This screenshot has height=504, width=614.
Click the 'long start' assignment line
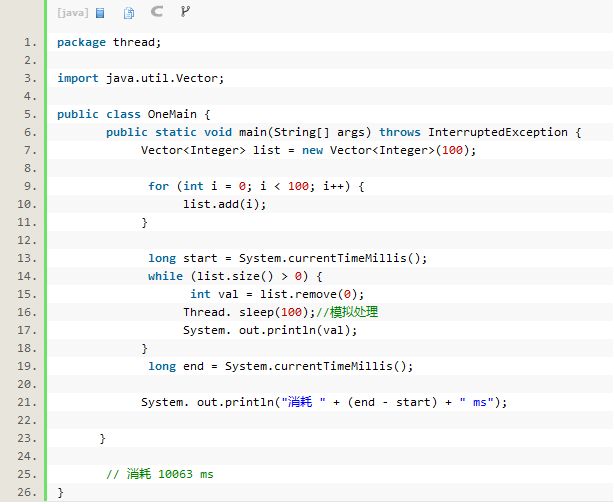tap(287, 258)
